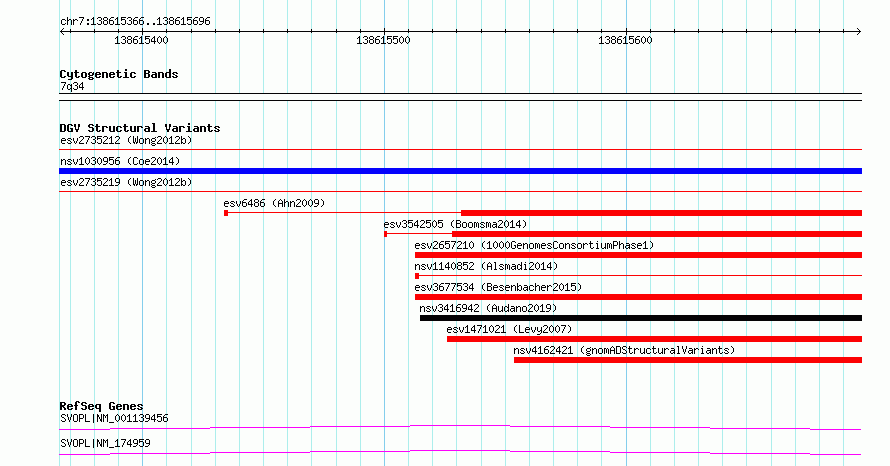The image size is (890, 466).
Task: Open esv2735212 (Wong2012b) variant label
Action: click(x=126, y=140)
